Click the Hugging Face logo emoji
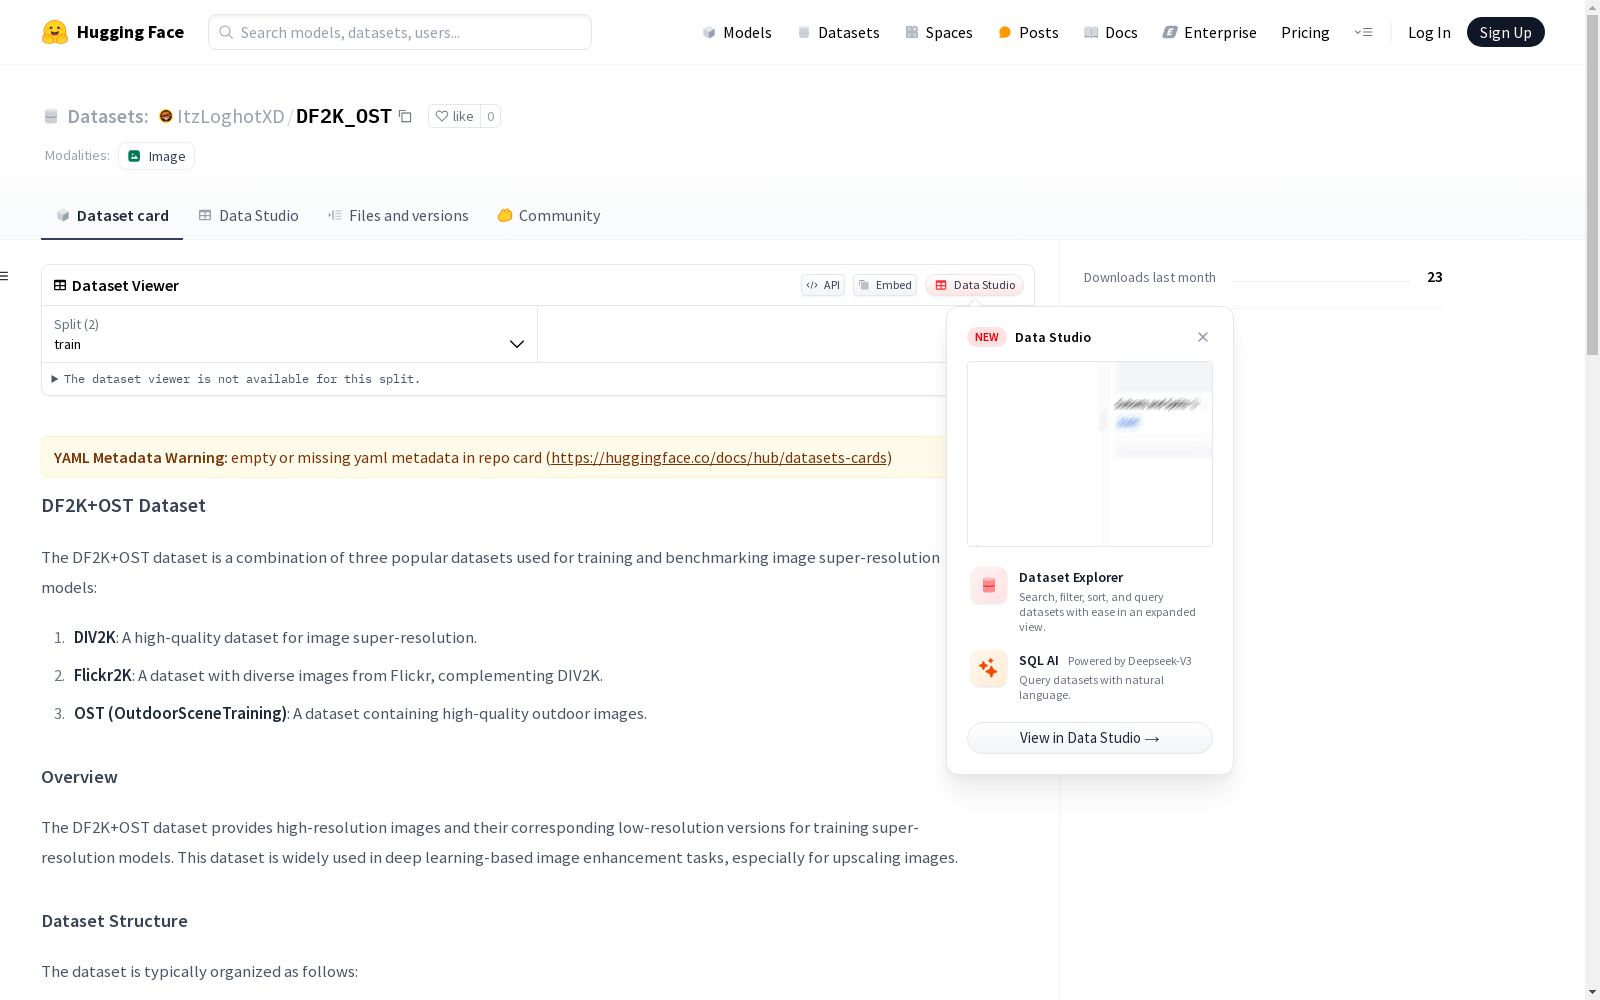The image size is (1600, 1000). click(x=55, y=32)
